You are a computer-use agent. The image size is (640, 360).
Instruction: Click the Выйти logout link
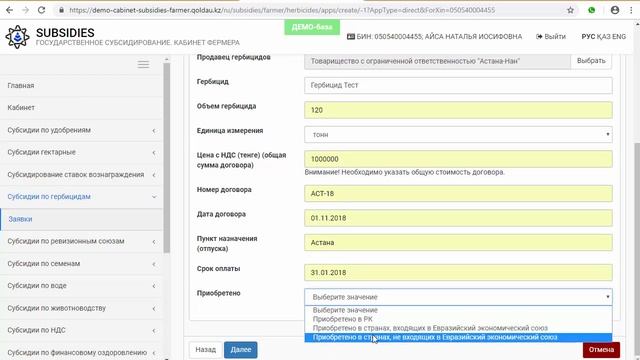(x=551, y=37)
